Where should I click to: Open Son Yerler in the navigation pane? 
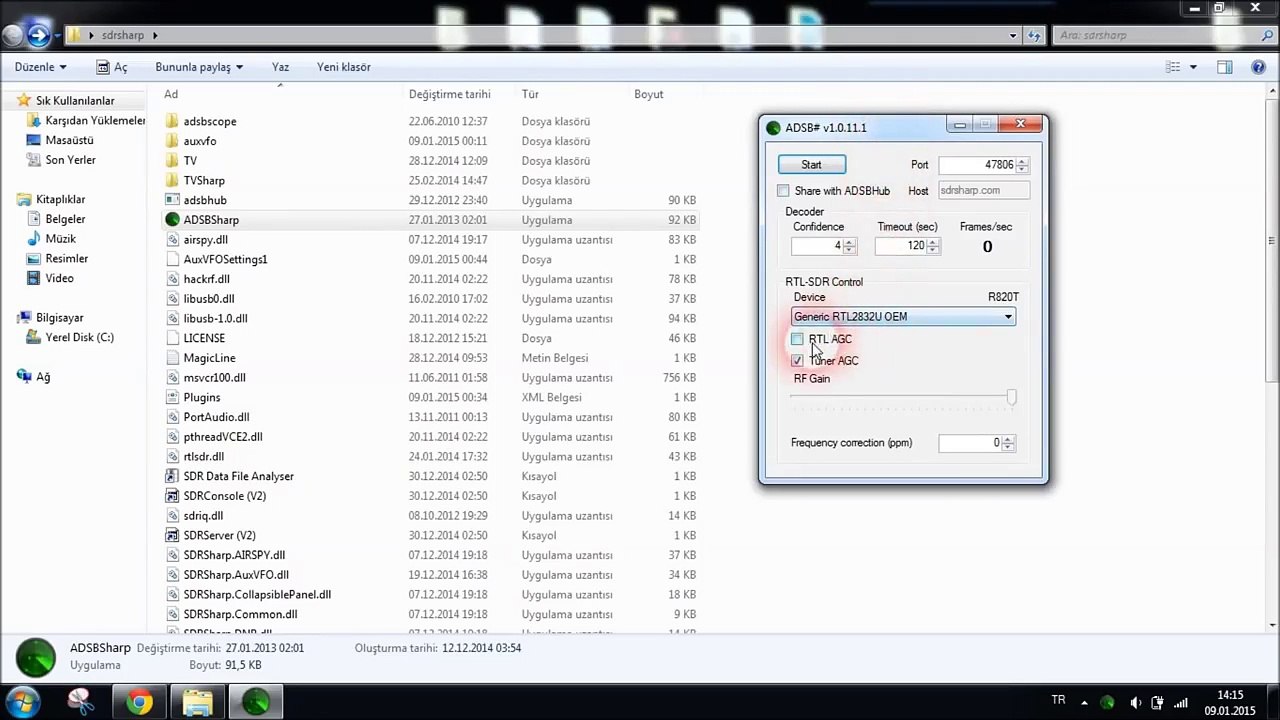70,160
